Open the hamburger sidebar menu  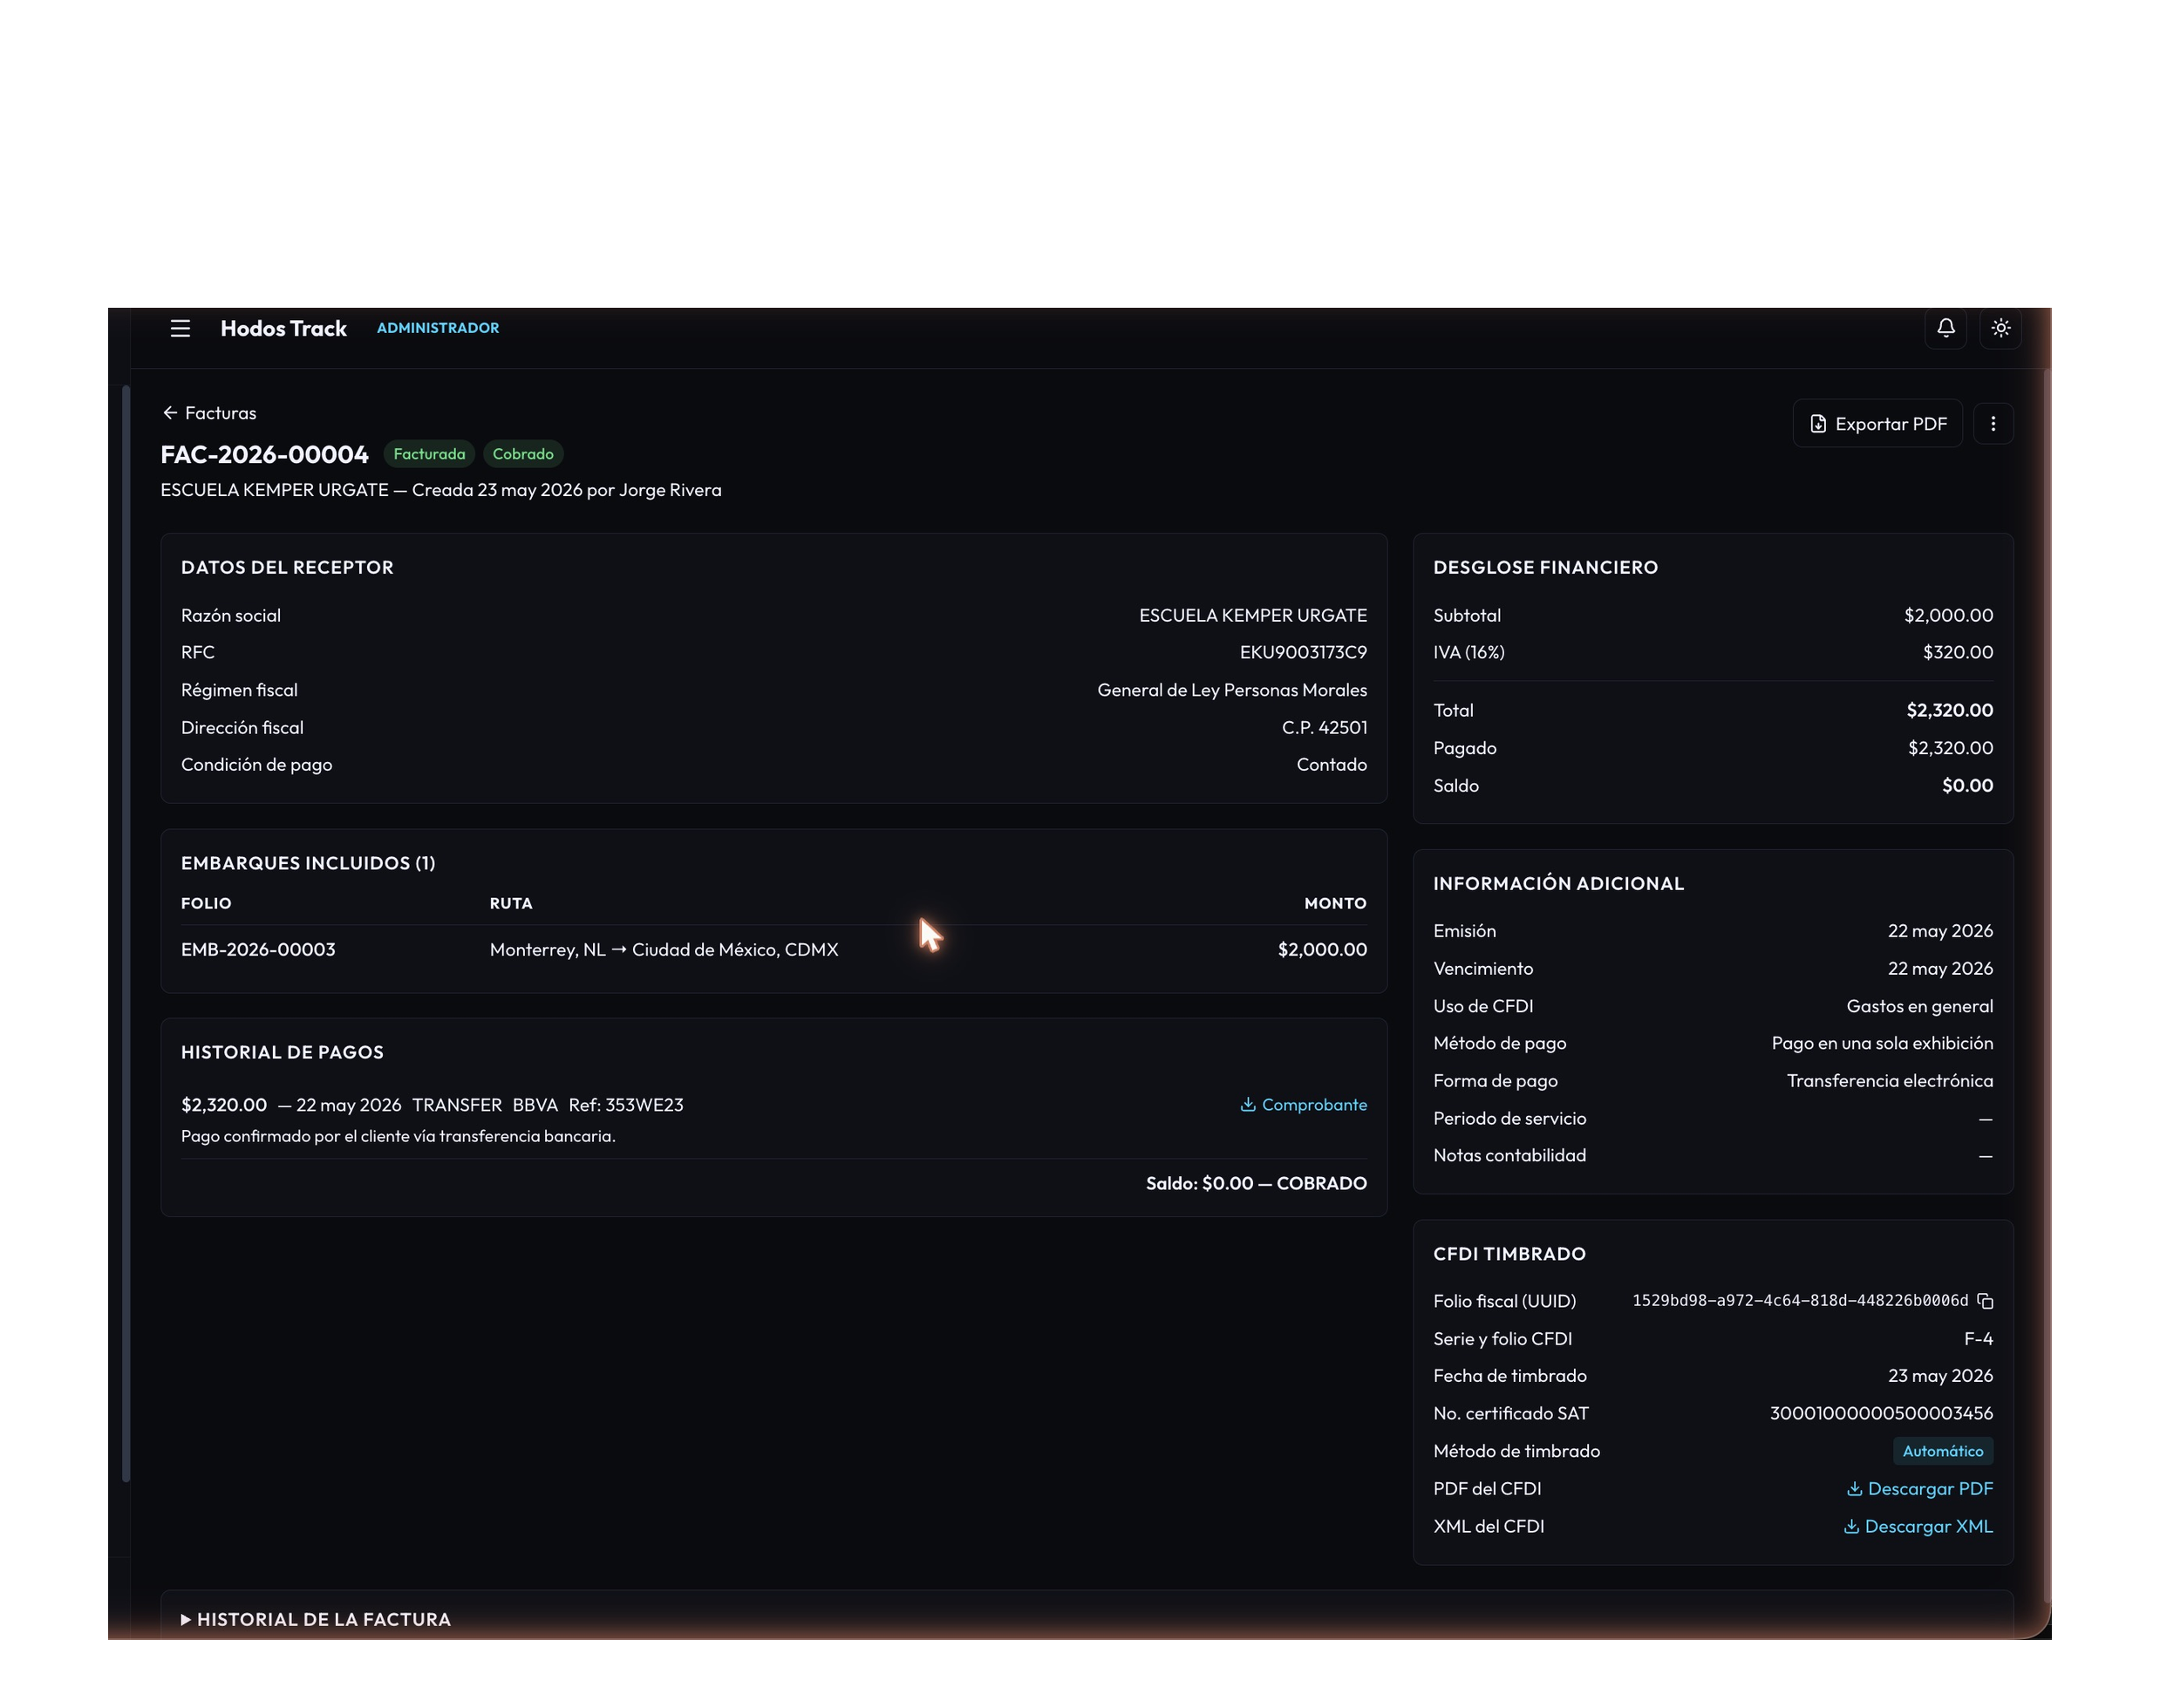(180, 328)
